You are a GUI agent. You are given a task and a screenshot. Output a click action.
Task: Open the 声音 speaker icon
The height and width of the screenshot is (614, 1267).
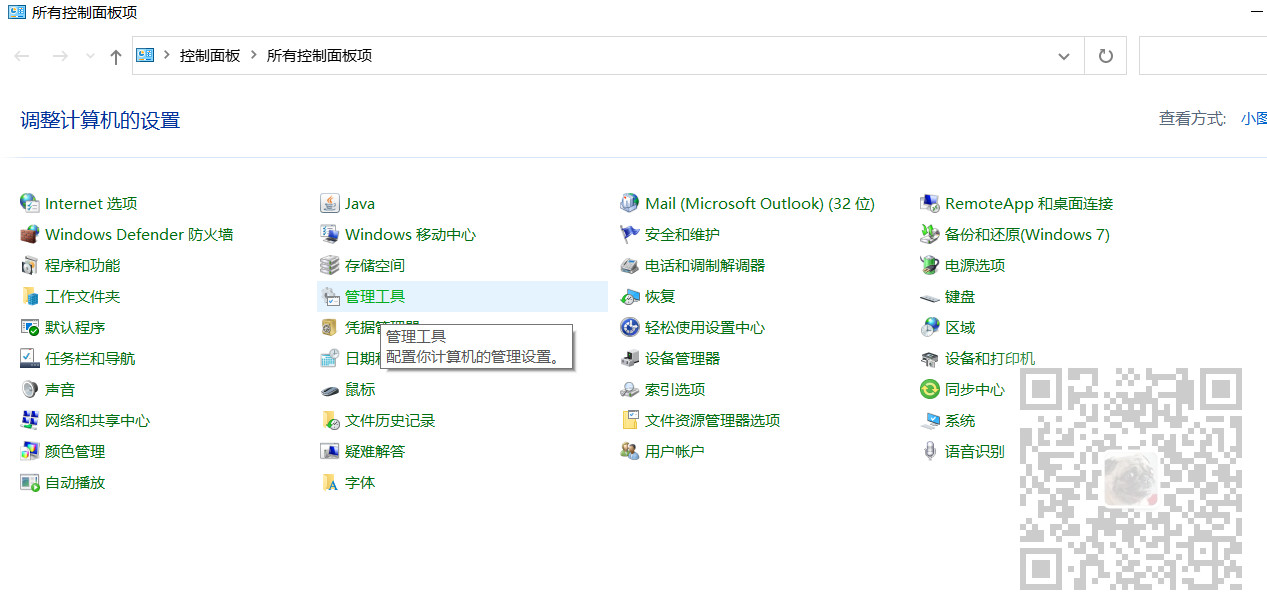tap(29, 389)
